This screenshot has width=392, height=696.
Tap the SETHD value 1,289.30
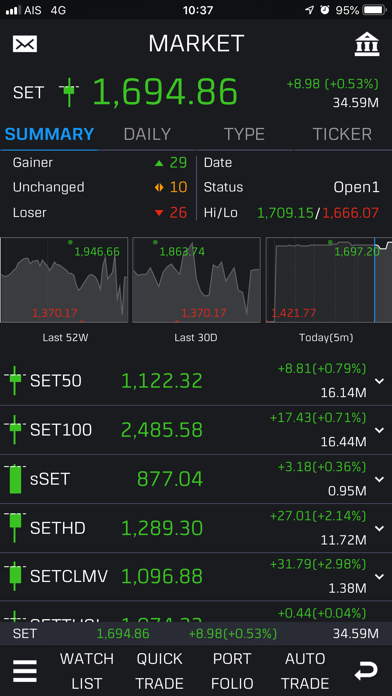(162, 528)
